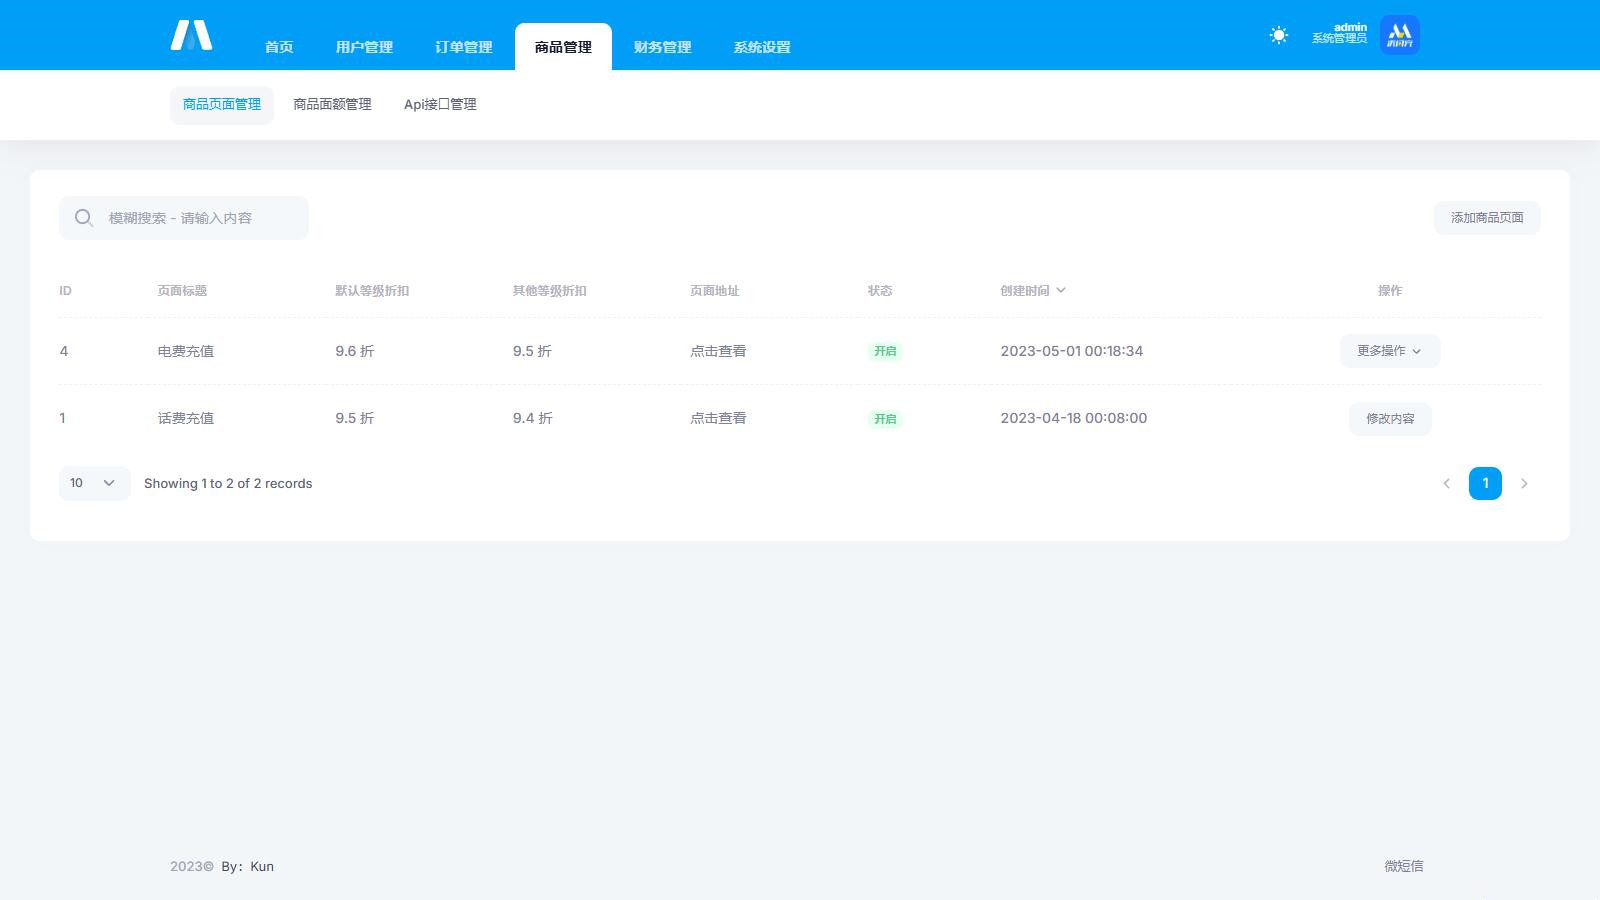
Task: Click the fuzzy search input field
Action: 200,218
